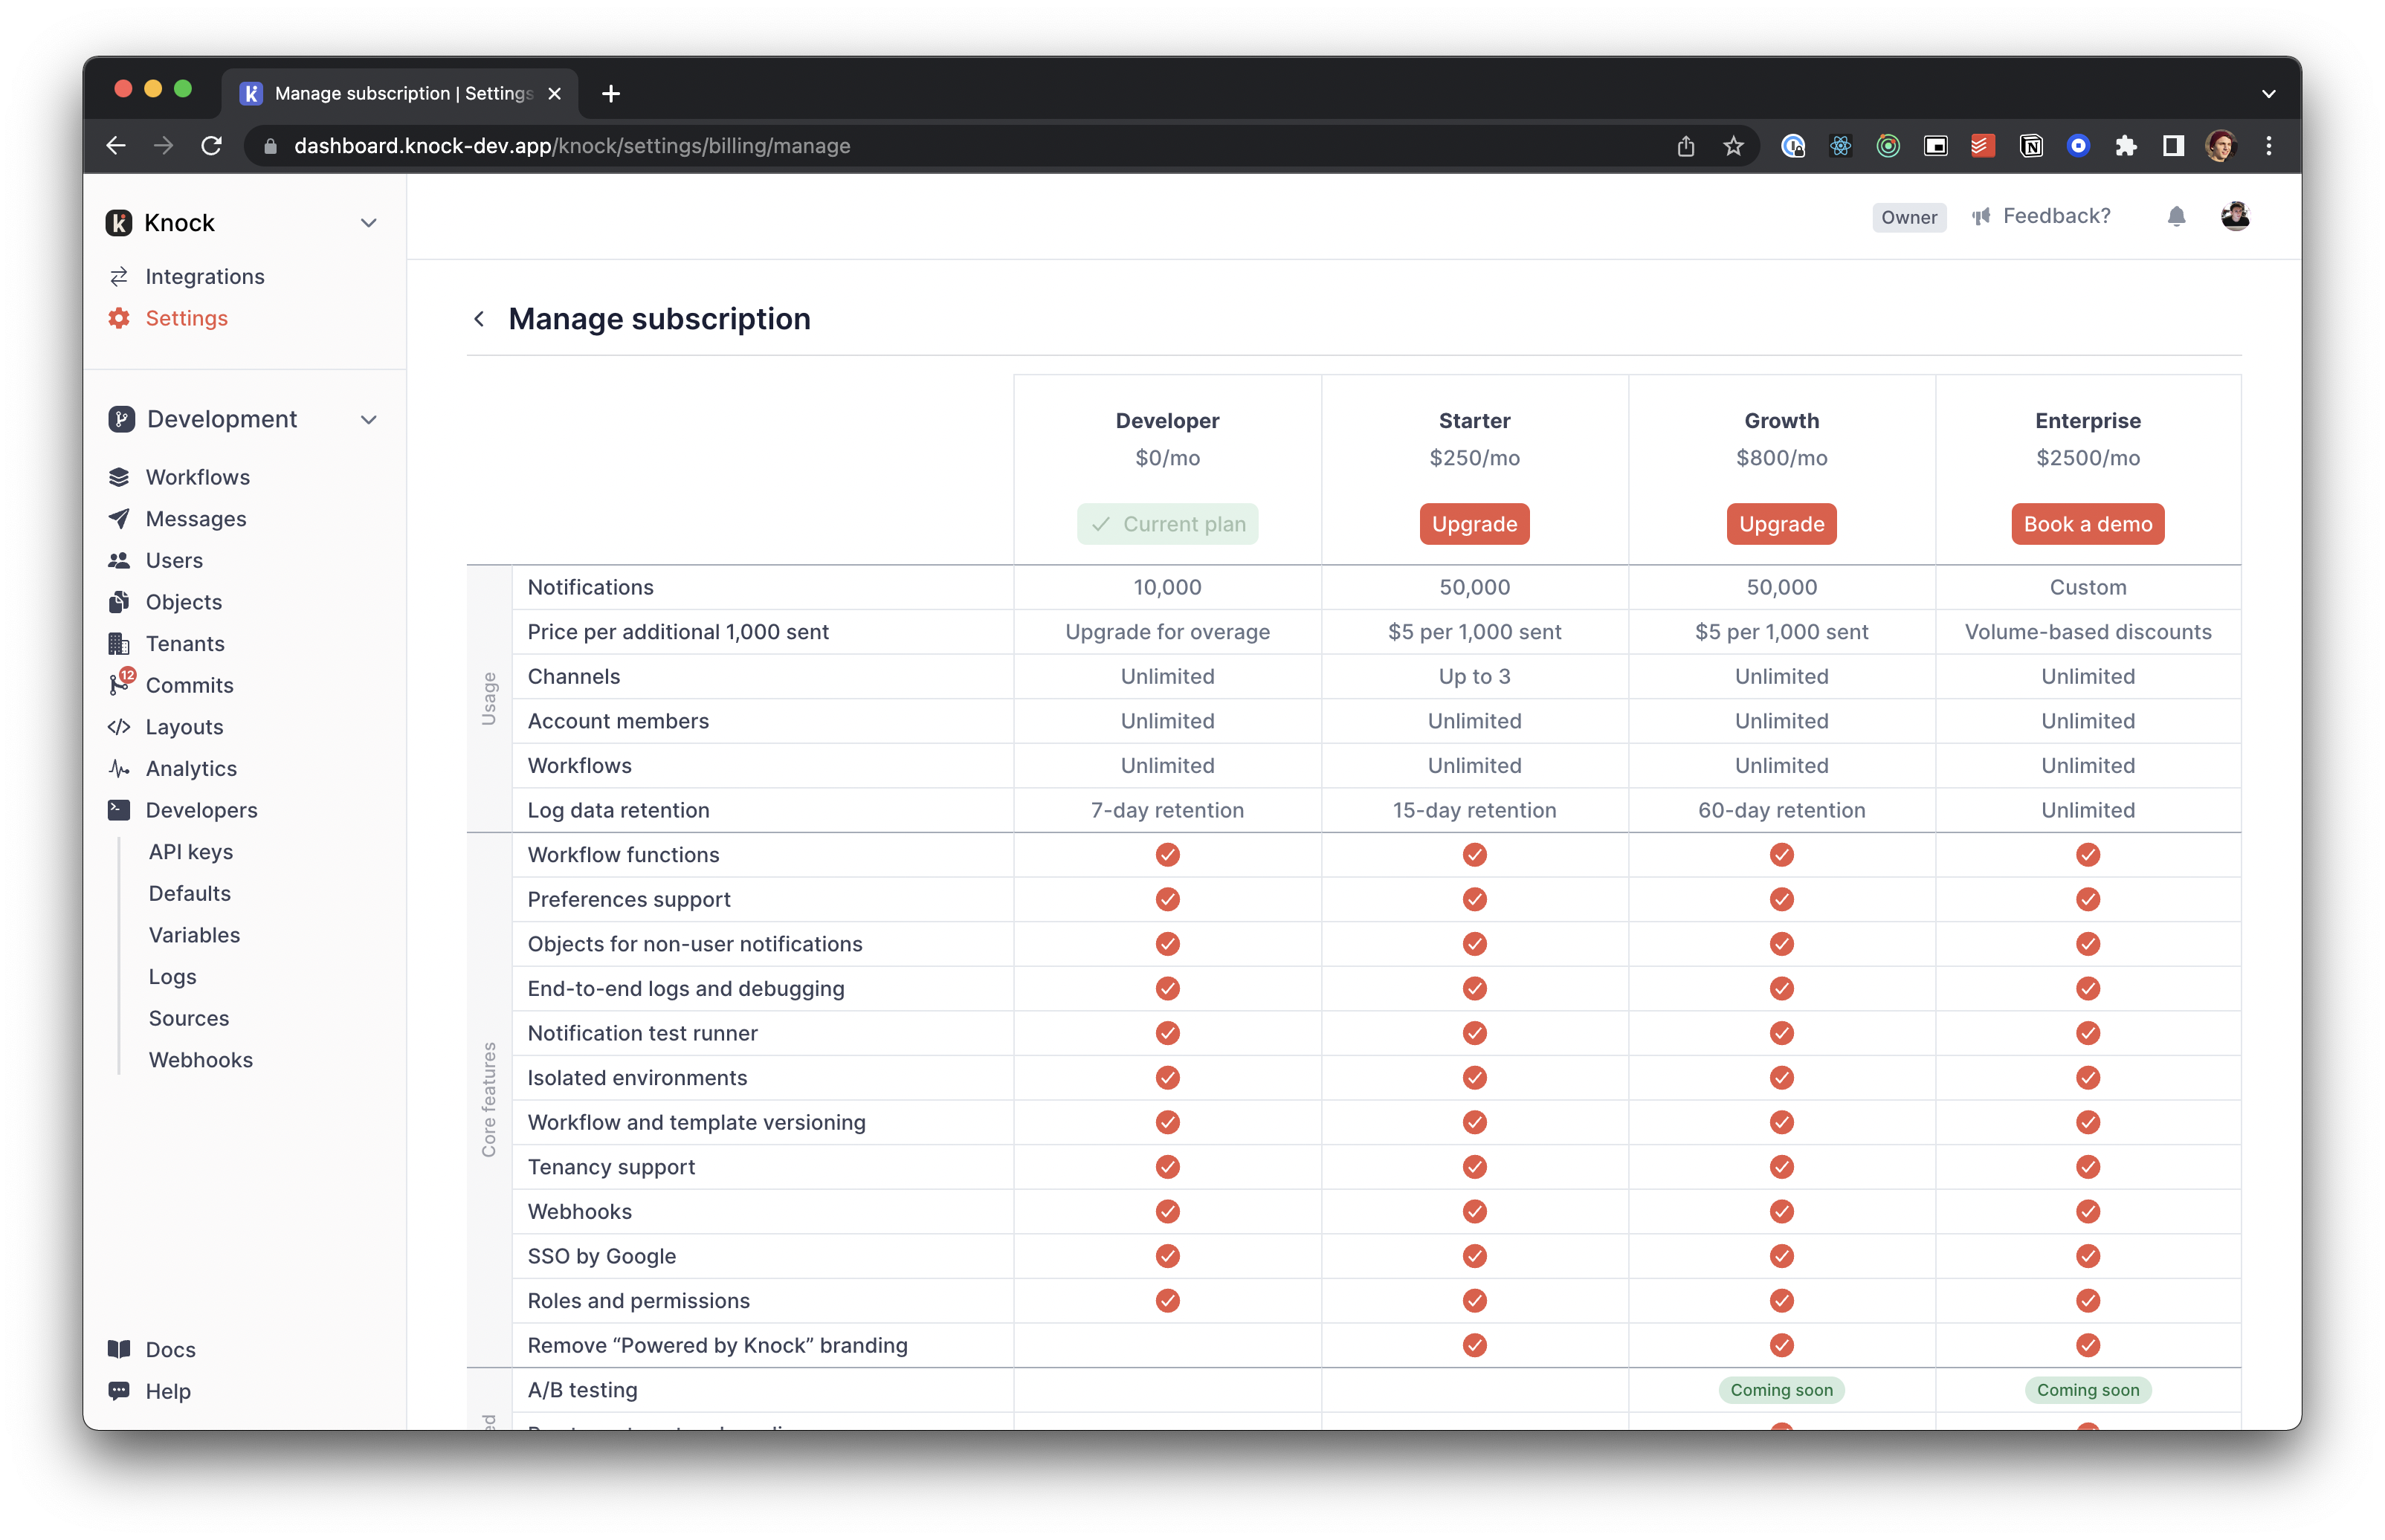Click the Commits icon showing 12 pending
Image resolution: width=2385 pixels, height=1540 pixels.
(x=119, y=685)
